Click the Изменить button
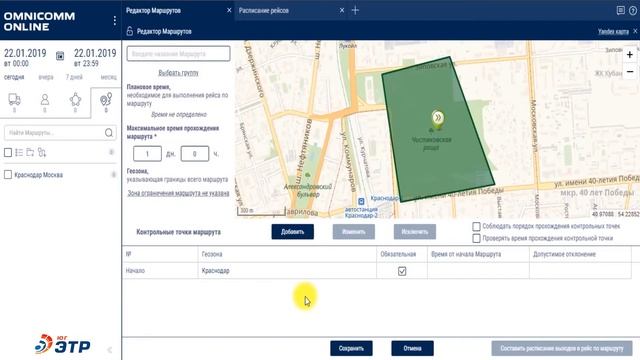The width and height of the screenshot is (640, 360). 353,232
